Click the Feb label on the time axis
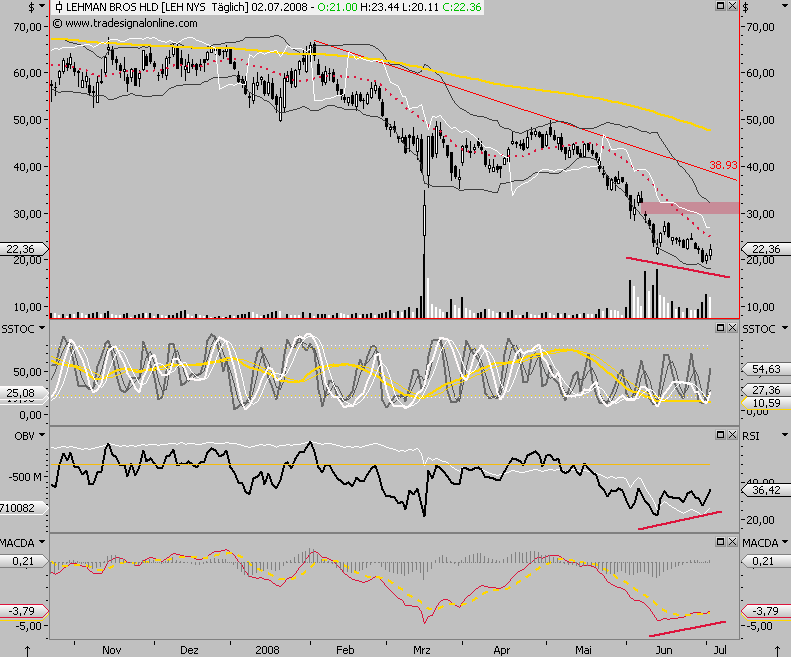The image size is (791, 657). coord(345,650)
